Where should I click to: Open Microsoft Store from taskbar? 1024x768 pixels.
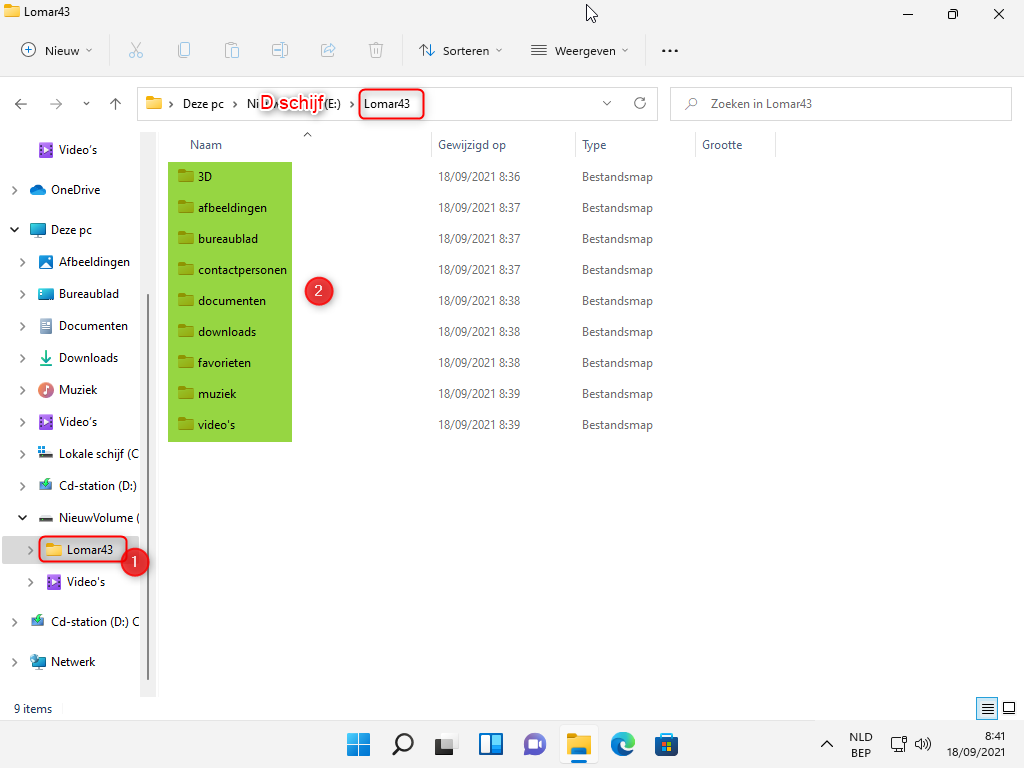point(666,744)
